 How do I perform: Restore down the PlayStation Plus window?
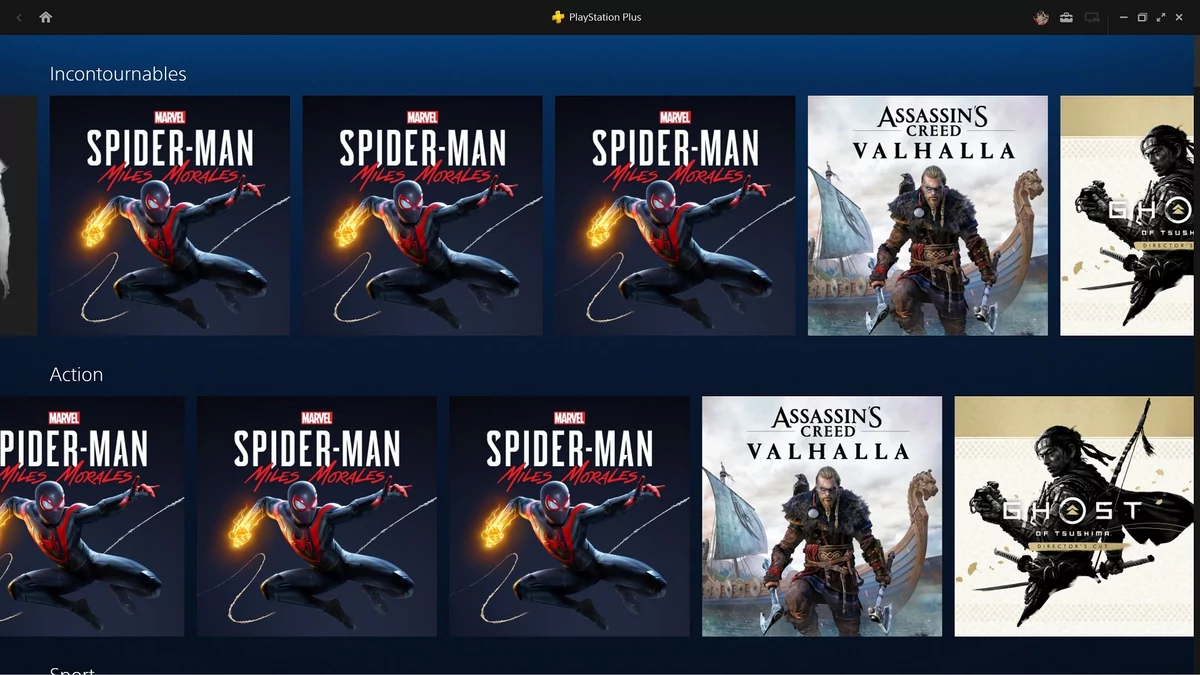coord(1142,17)
